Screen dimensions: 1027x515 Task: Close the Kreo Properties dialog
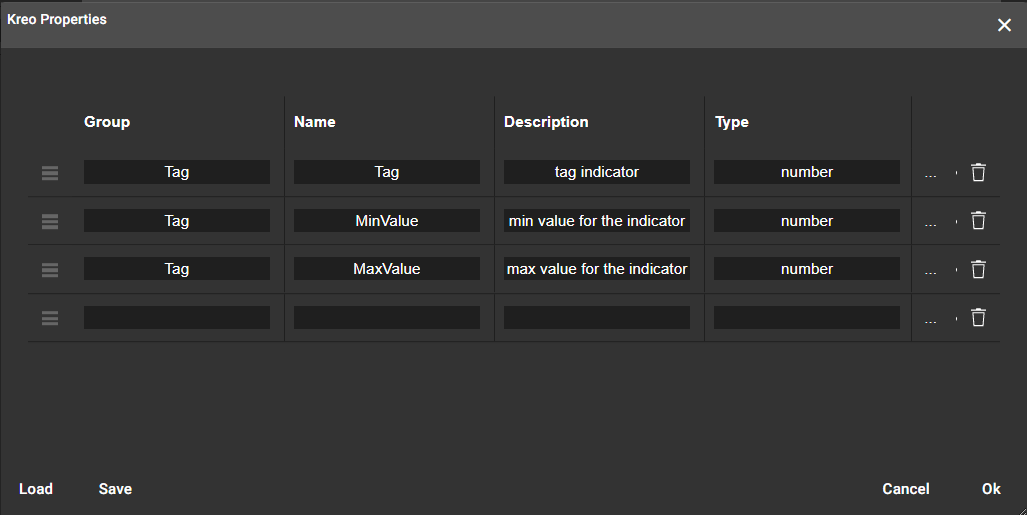(x=1004, y=25)
